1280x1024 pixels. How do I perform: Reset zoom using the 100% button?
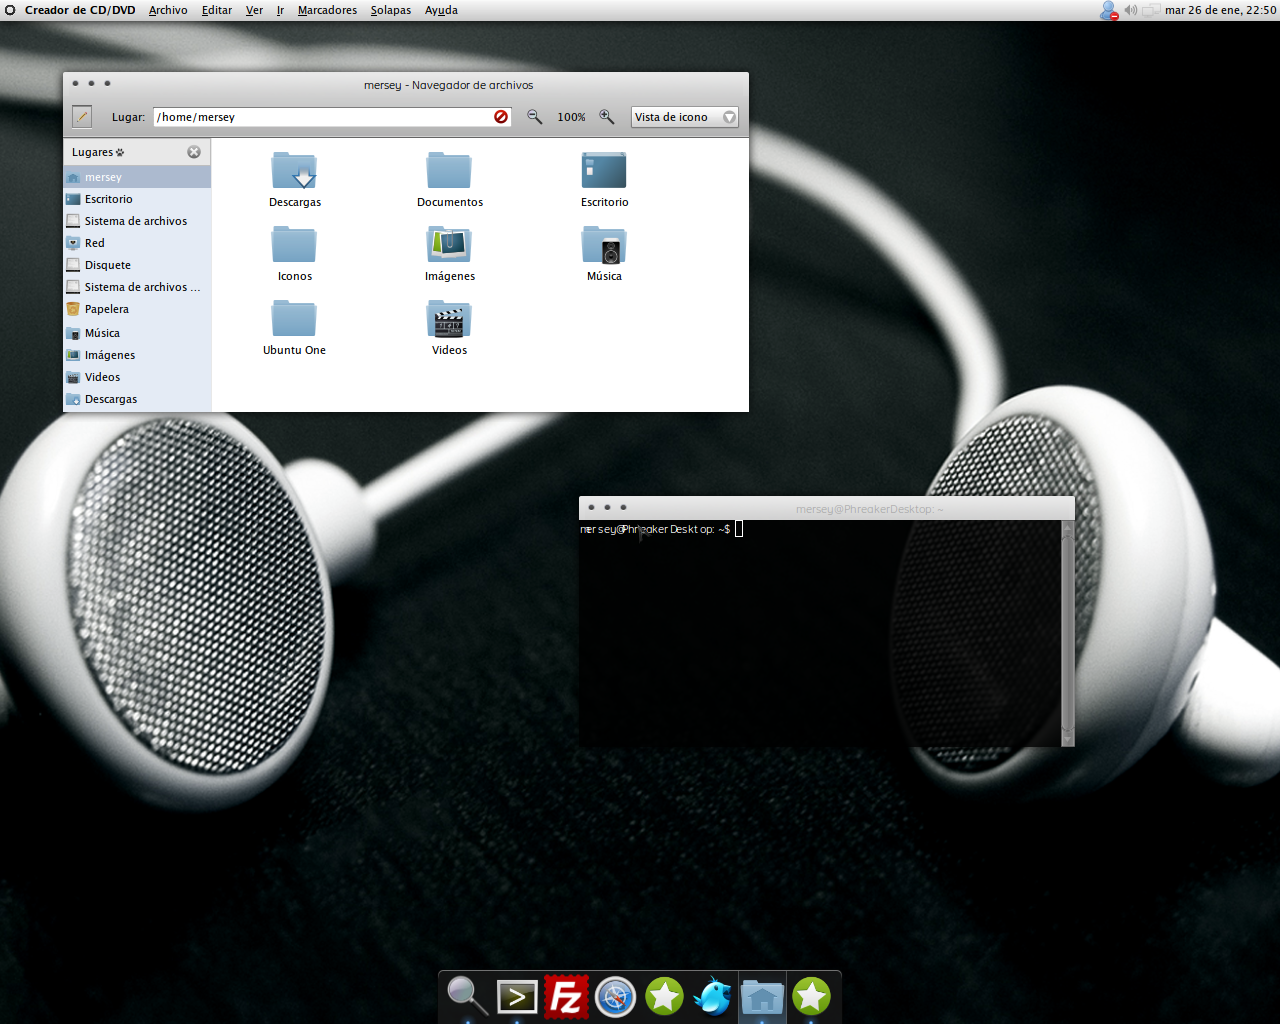(x=571, y=117)
